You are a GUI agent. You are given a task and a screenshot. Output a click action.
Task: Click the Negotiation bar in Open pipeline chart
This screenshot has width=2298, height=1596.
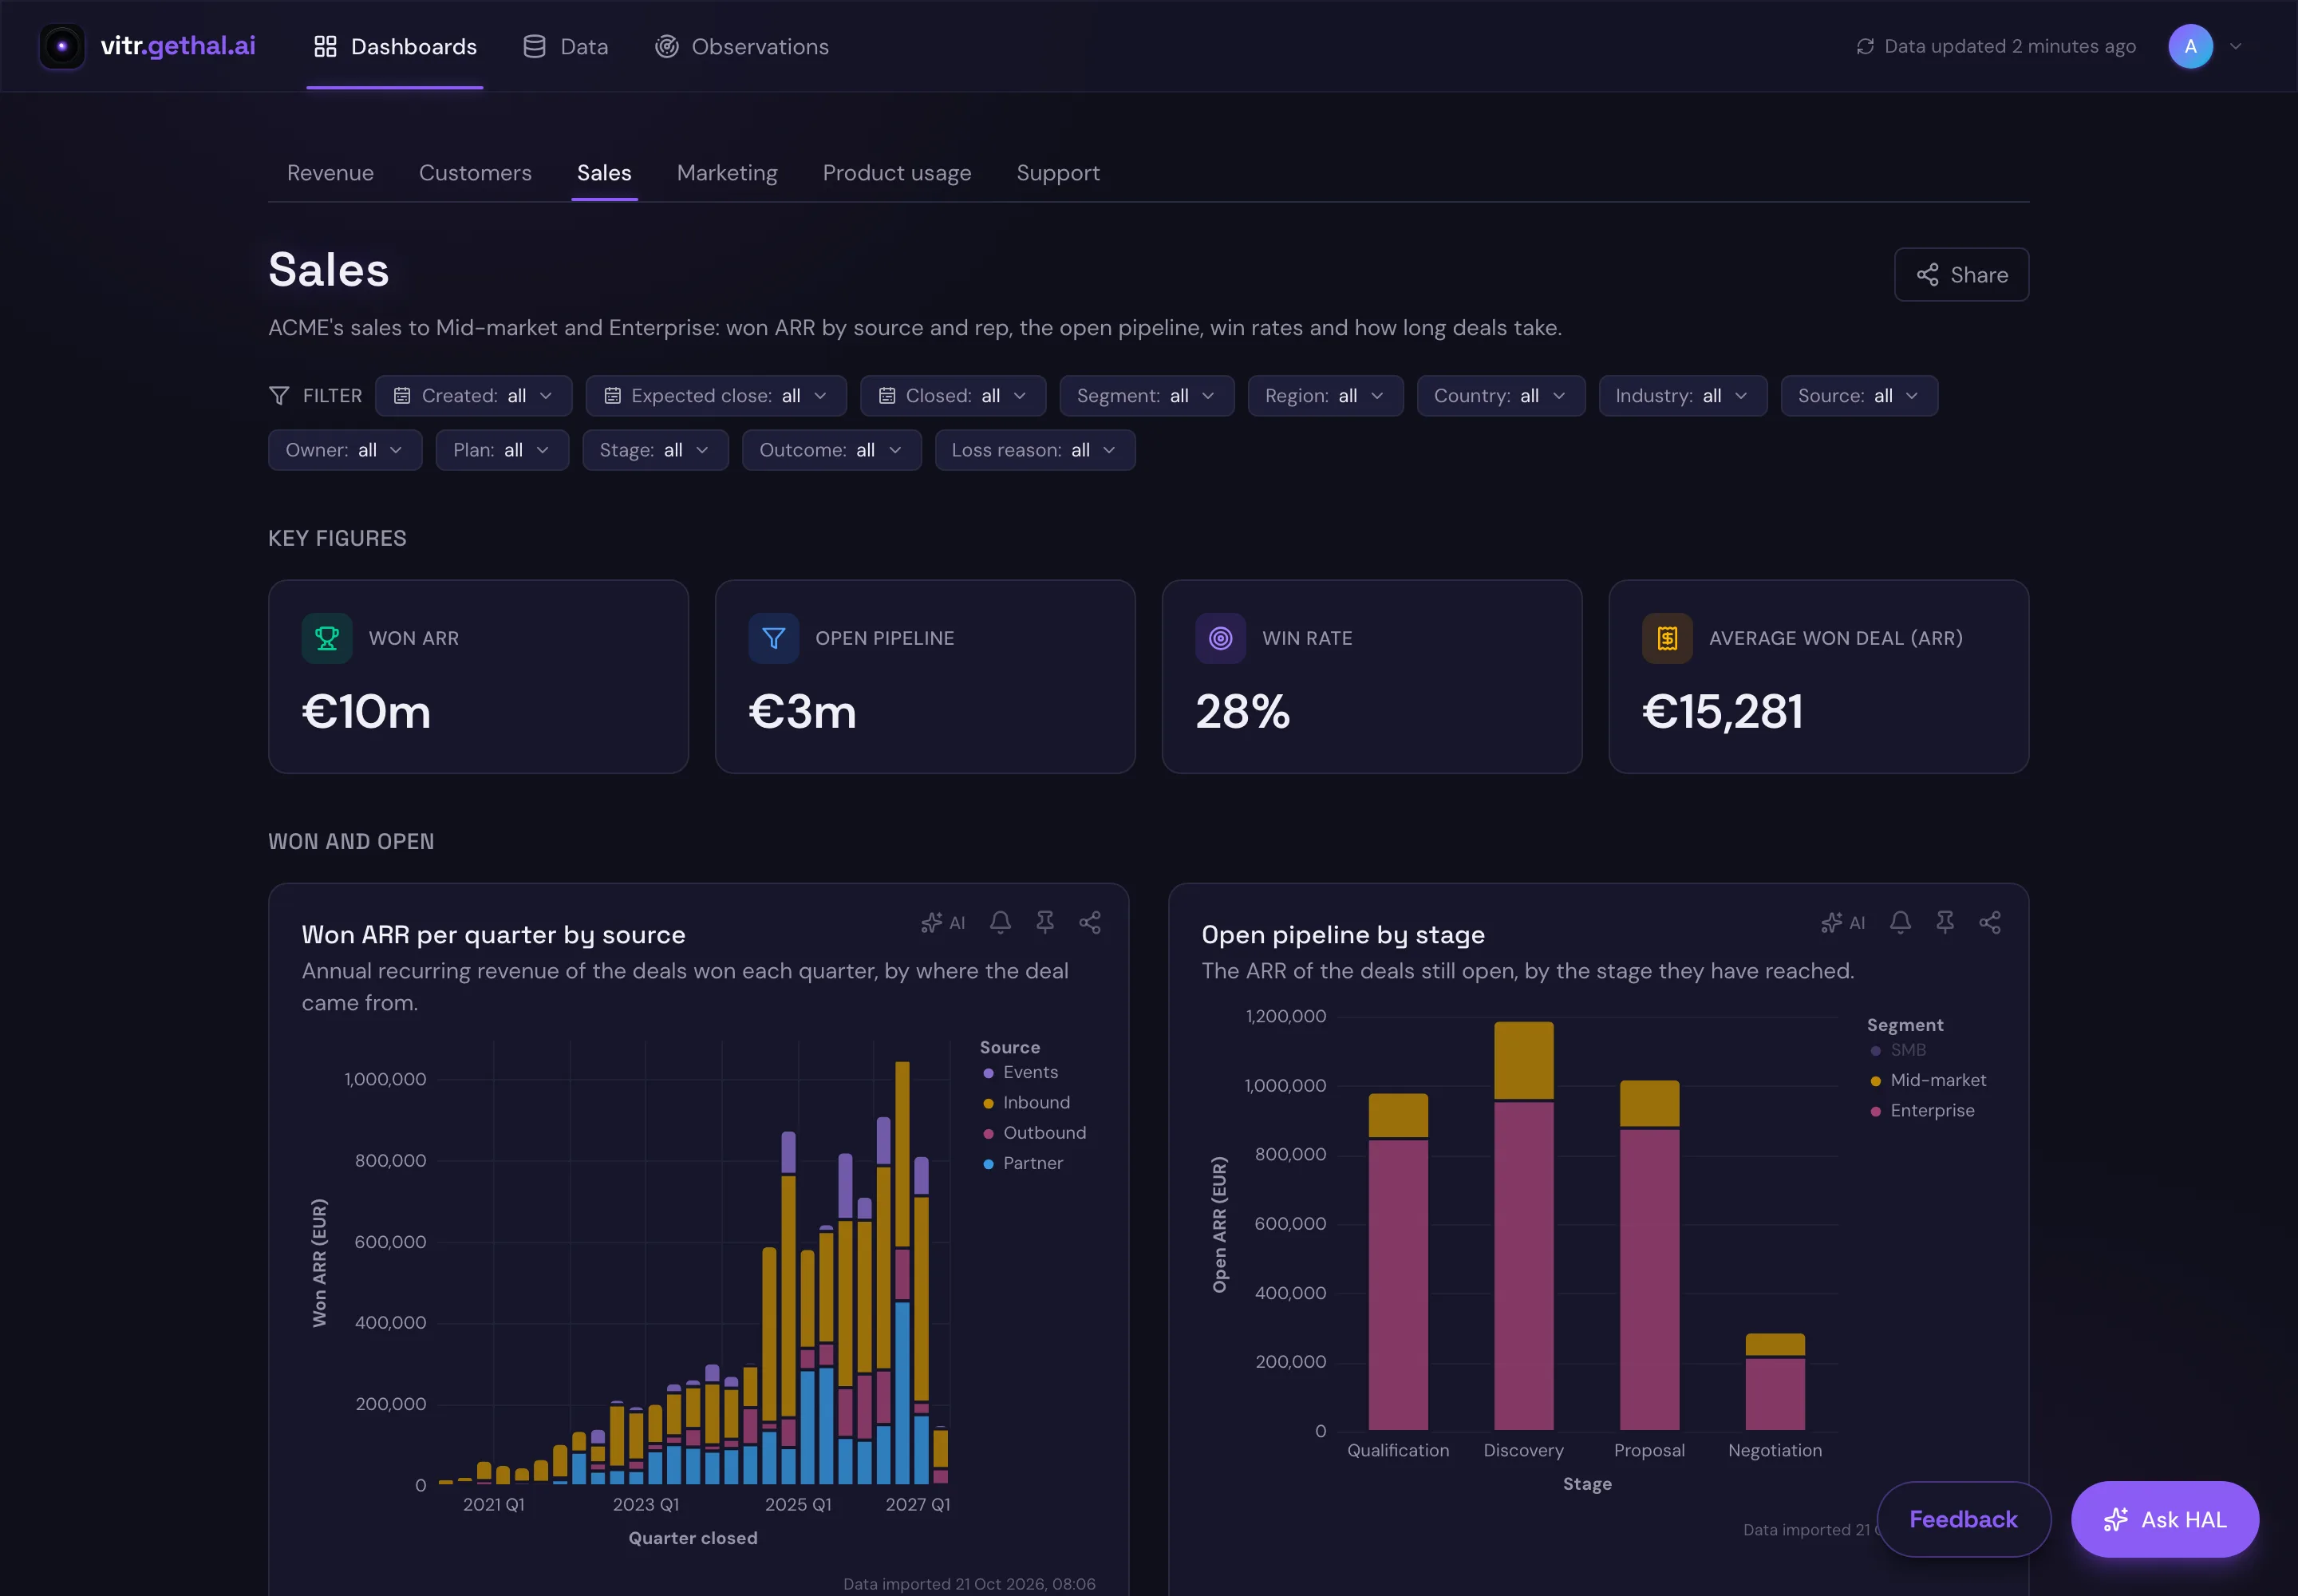[x=1774, y=1381]
